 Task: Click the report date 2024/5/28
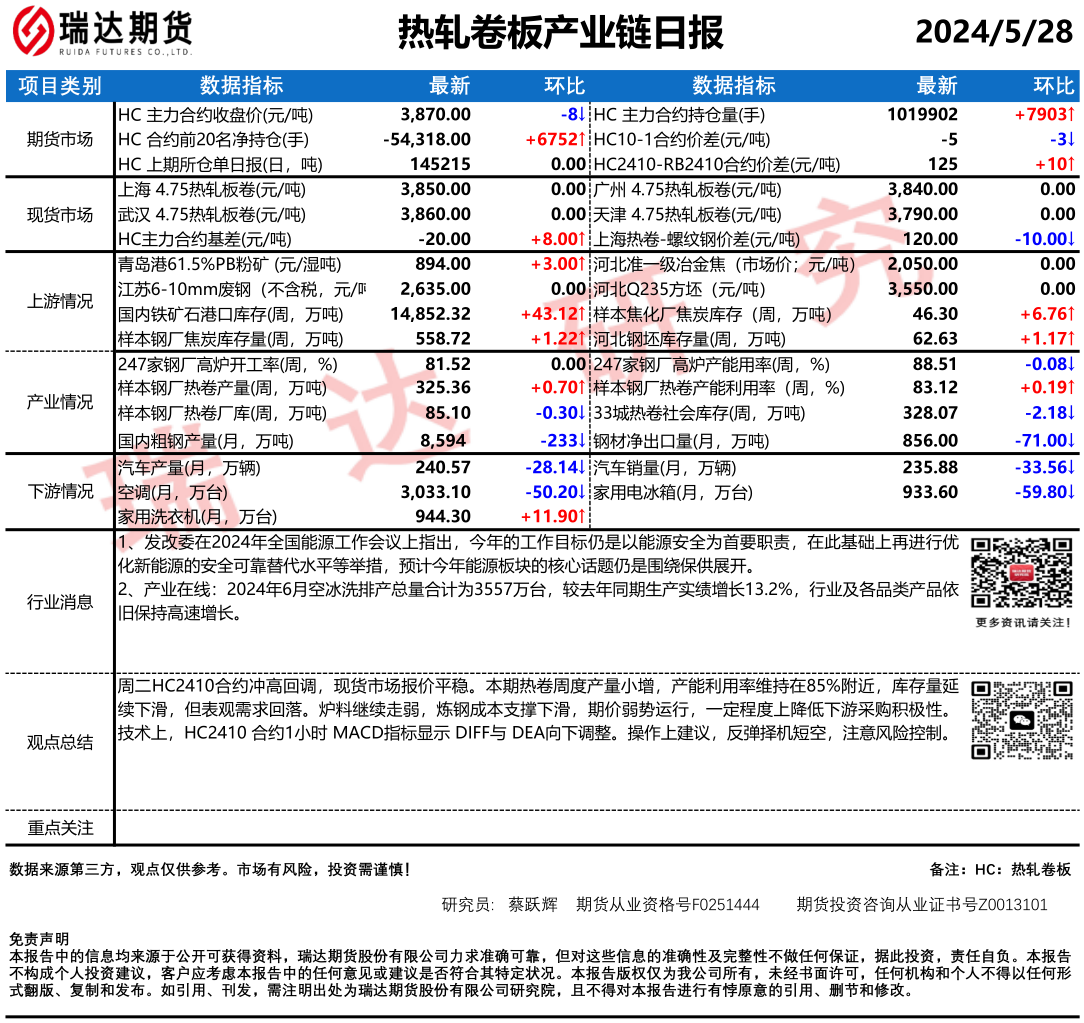coord(993,34)
